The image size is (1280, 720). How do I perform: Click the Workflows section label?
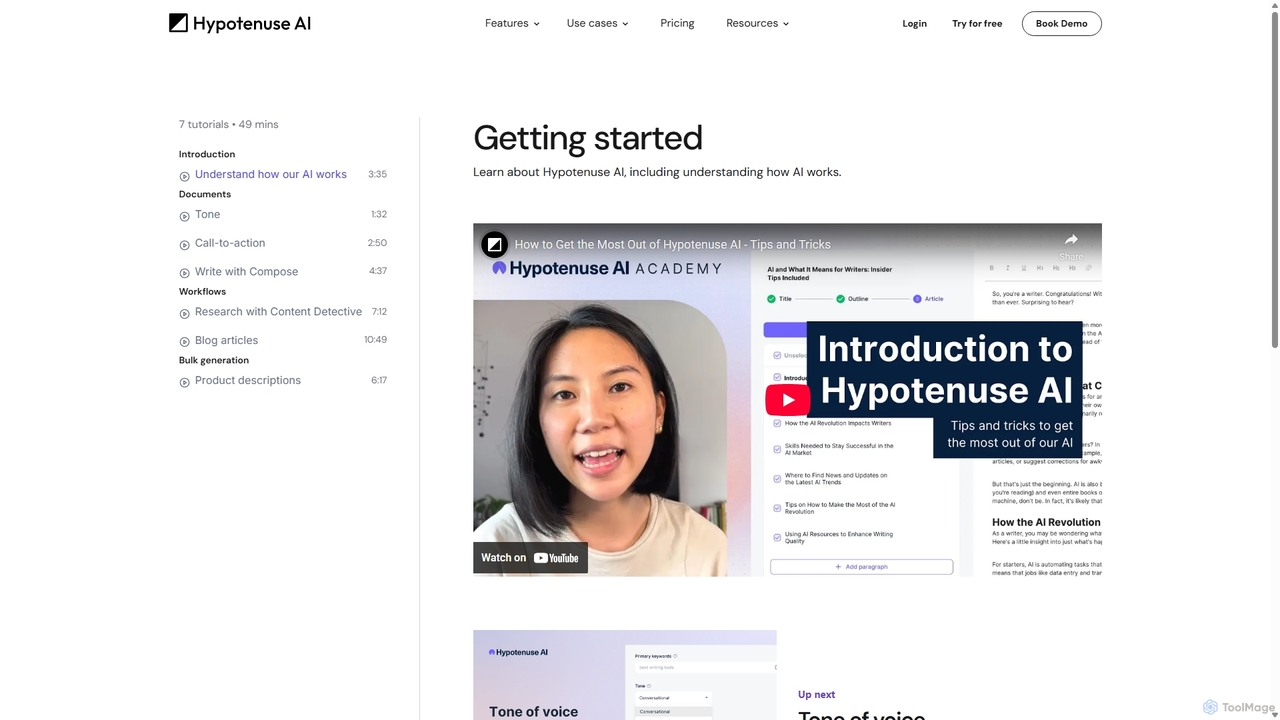point(202,291)
